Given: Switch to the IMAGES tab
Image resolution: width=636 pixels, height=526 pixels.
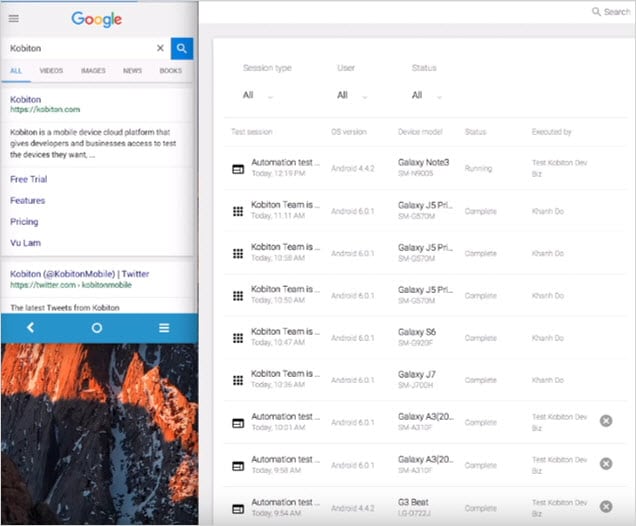Looking at the screenshot, I should click(93, 71).
